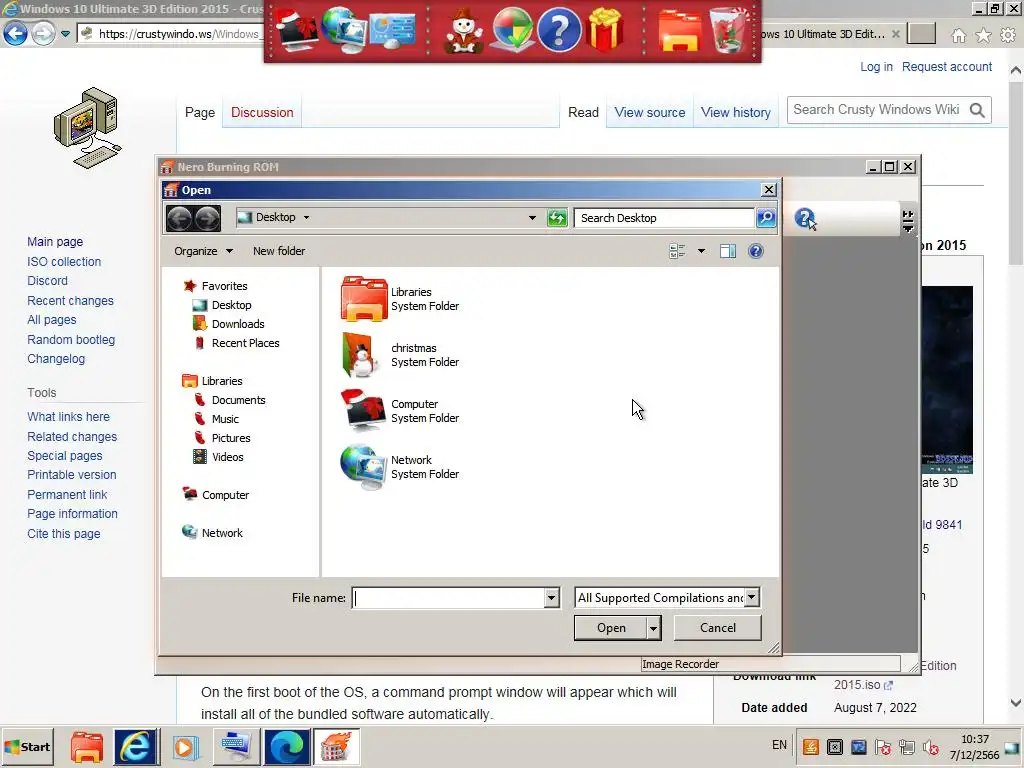The height and width of the screenshot is (768, 1024).
Task: Click the EN language indicator in taskbar
Action: tap(779, 745)
